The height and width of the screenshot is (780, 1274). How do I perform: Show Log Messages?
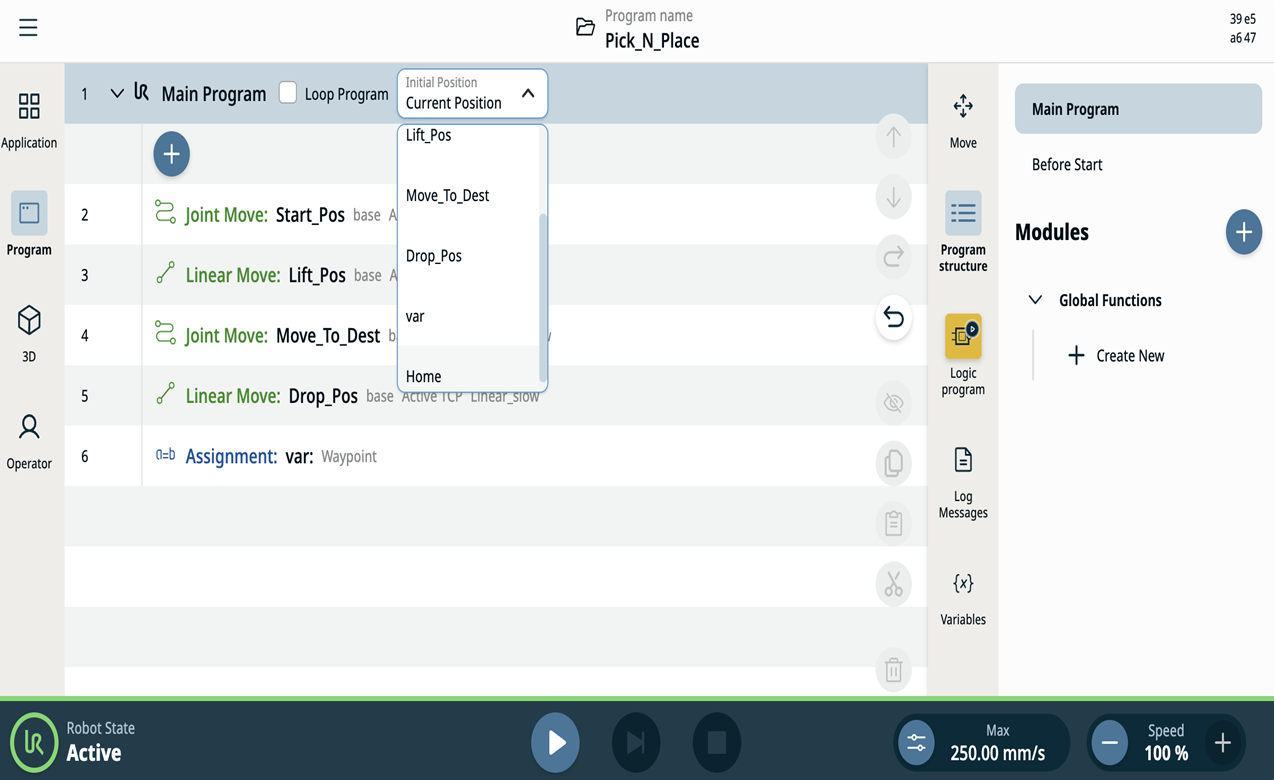[963, 482]
